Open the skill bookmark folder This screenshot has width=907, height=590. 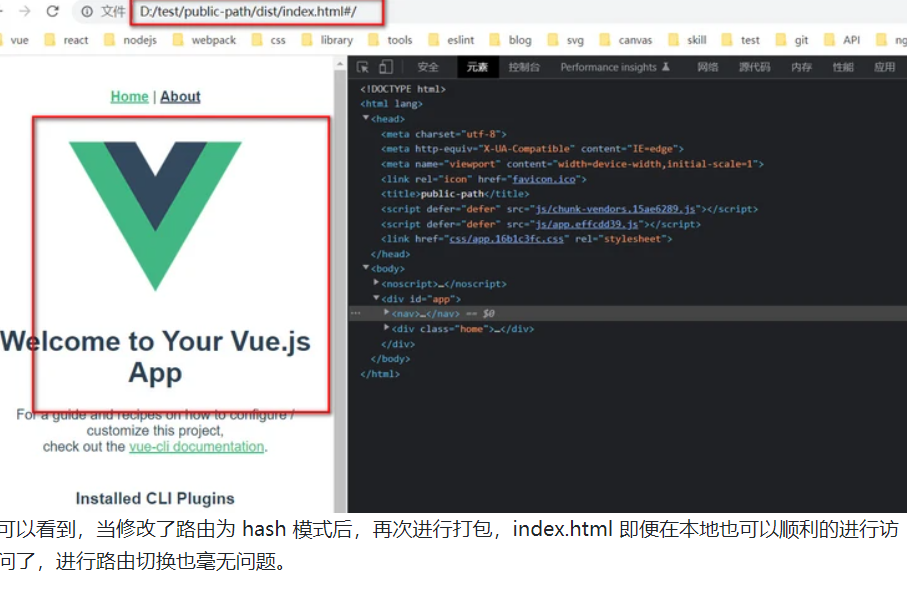[687, 40]
